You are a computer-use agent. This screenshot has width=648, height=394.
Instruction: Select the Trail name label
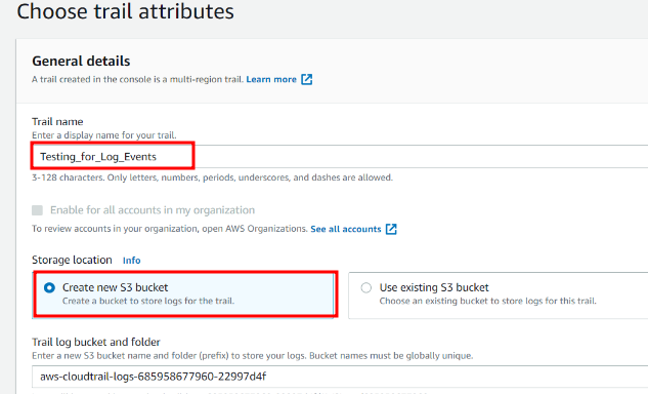(57, 122)
